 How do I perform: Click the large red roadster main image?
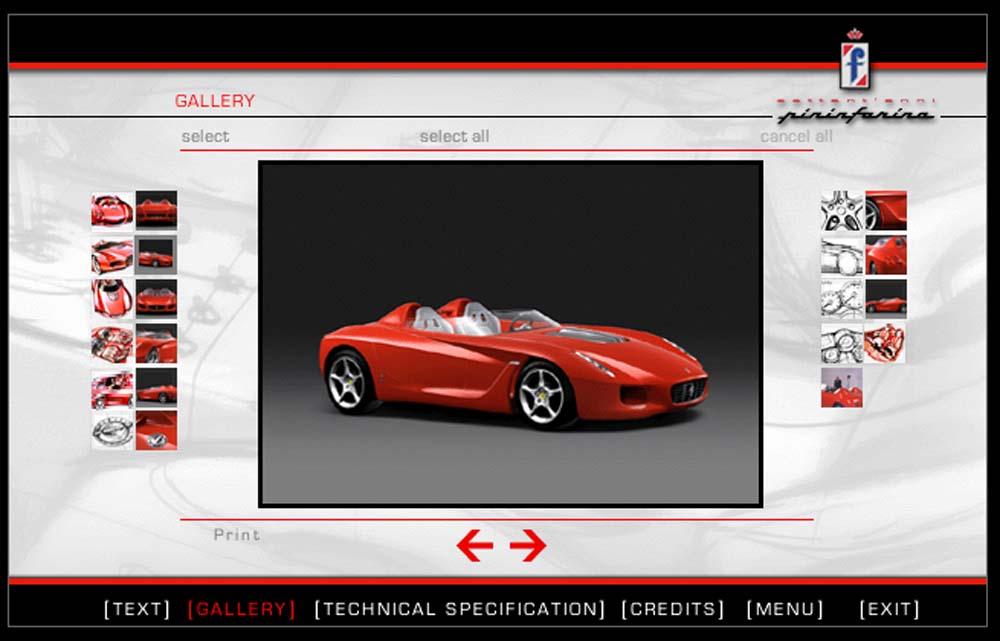(510, 334)
